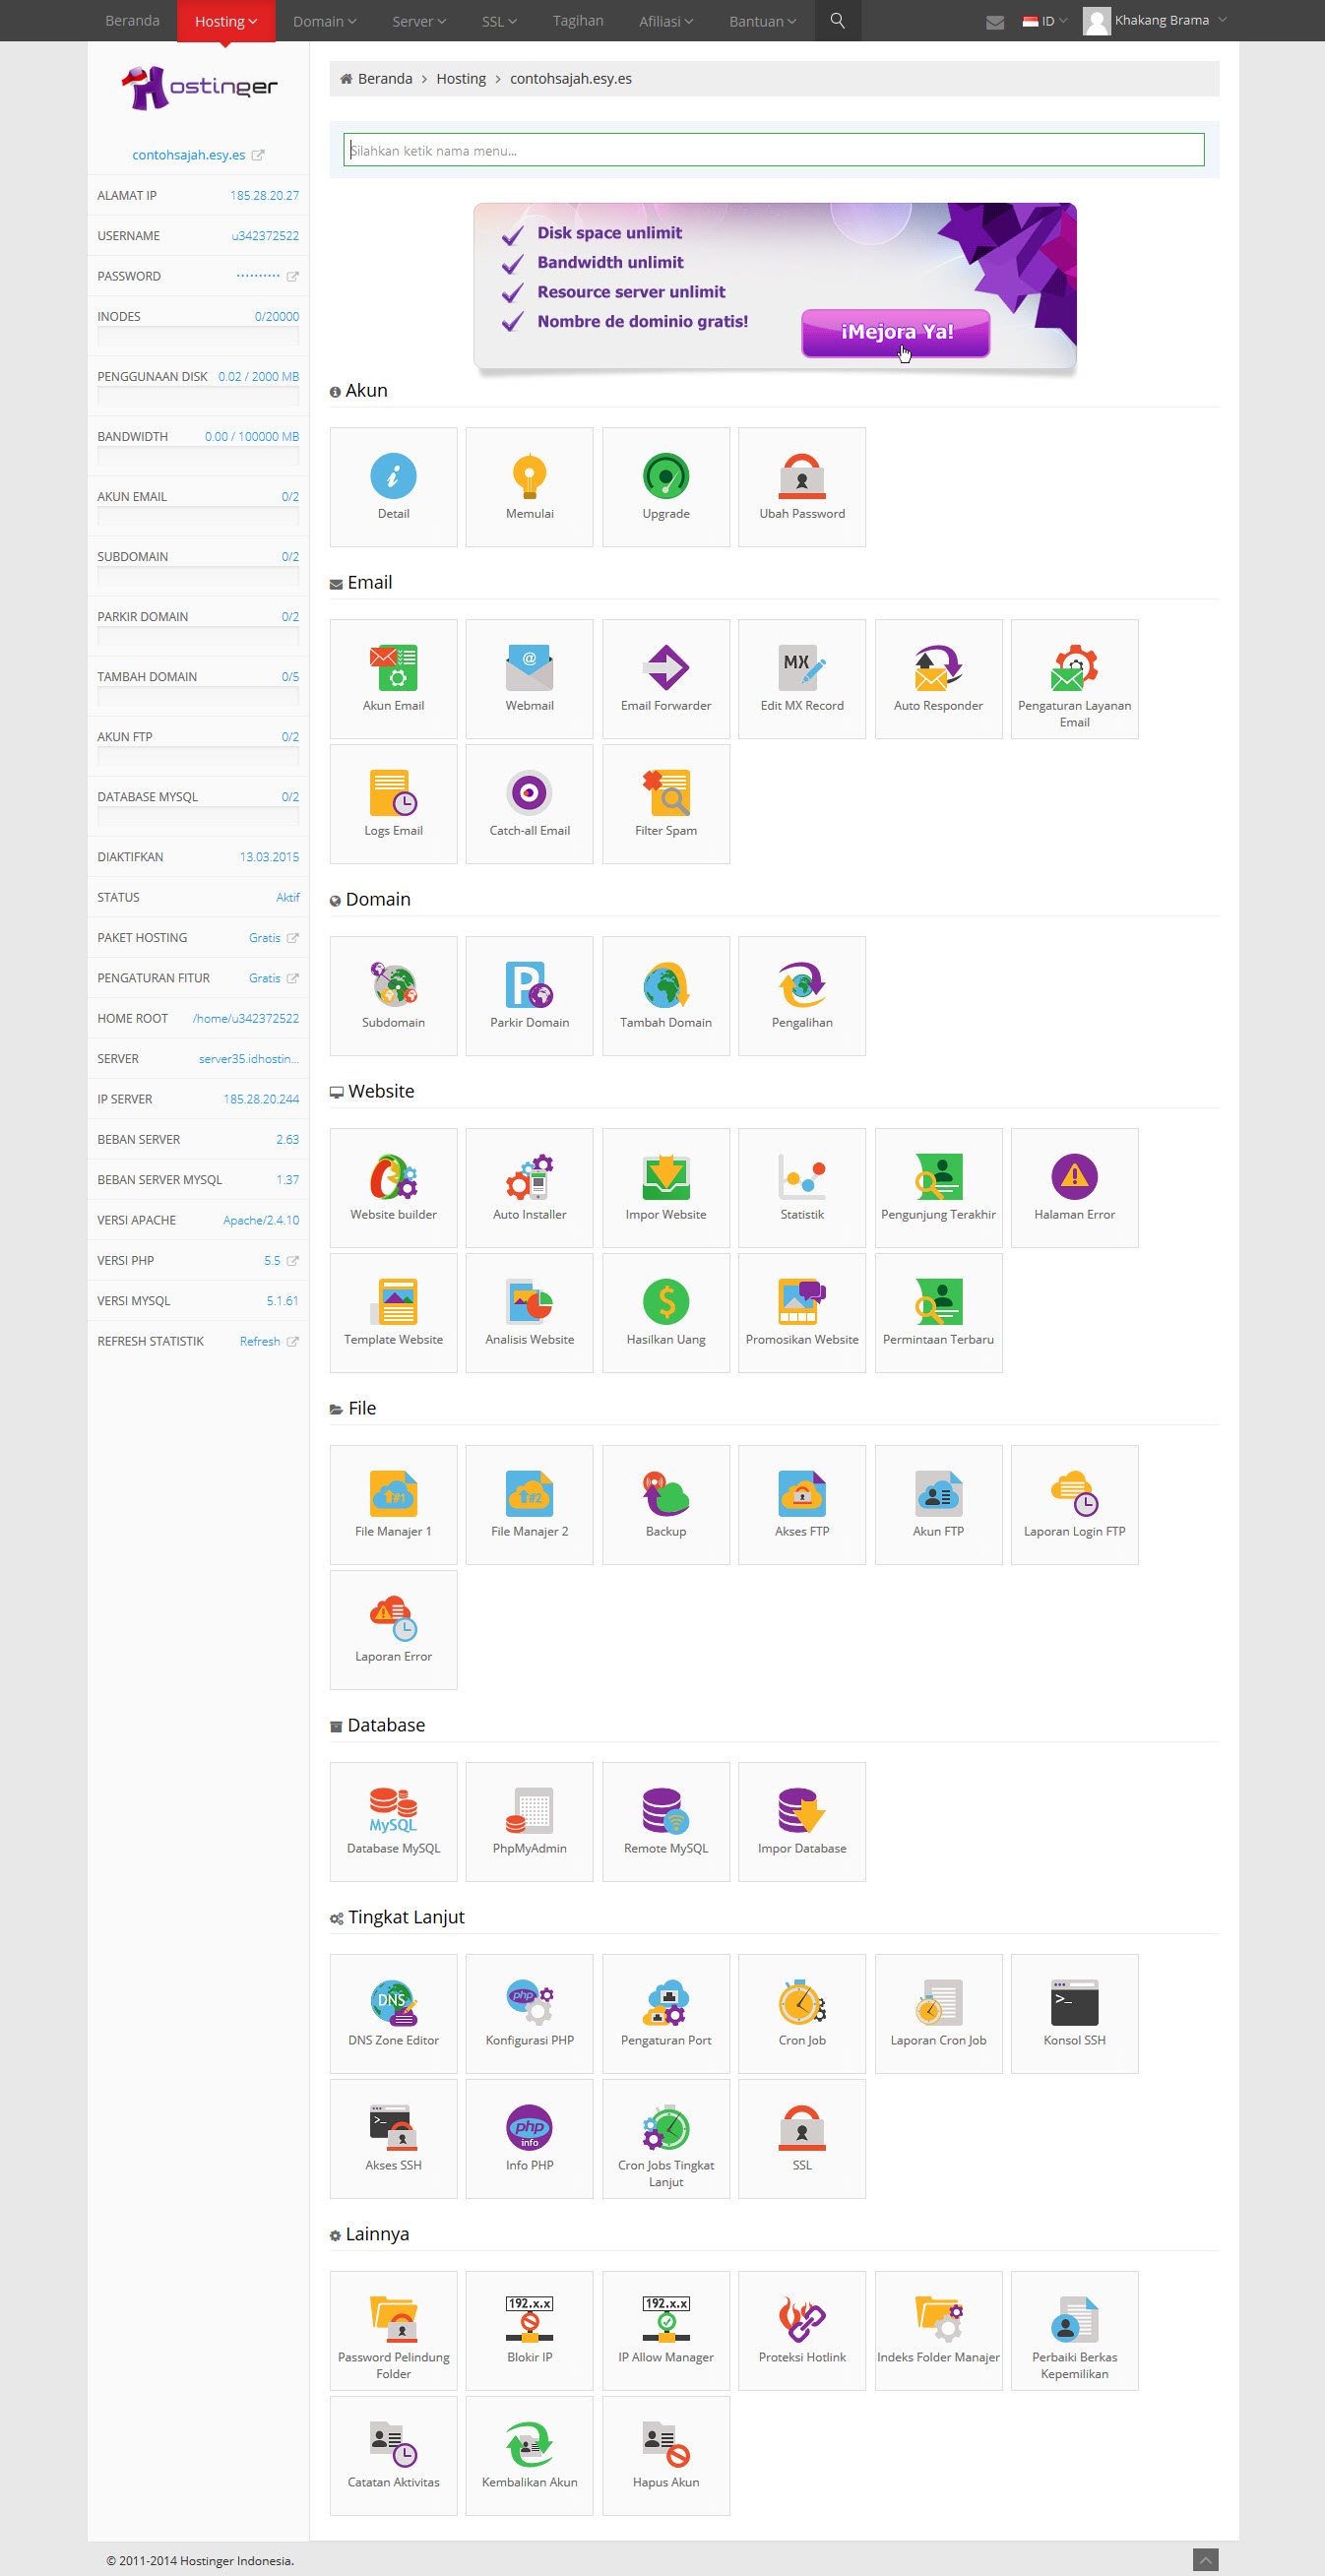Image resolution: width=1325 pixels, height=2576 pixels.
Task: Open the File Manajer 1 icon
Action: [393, 1503]
